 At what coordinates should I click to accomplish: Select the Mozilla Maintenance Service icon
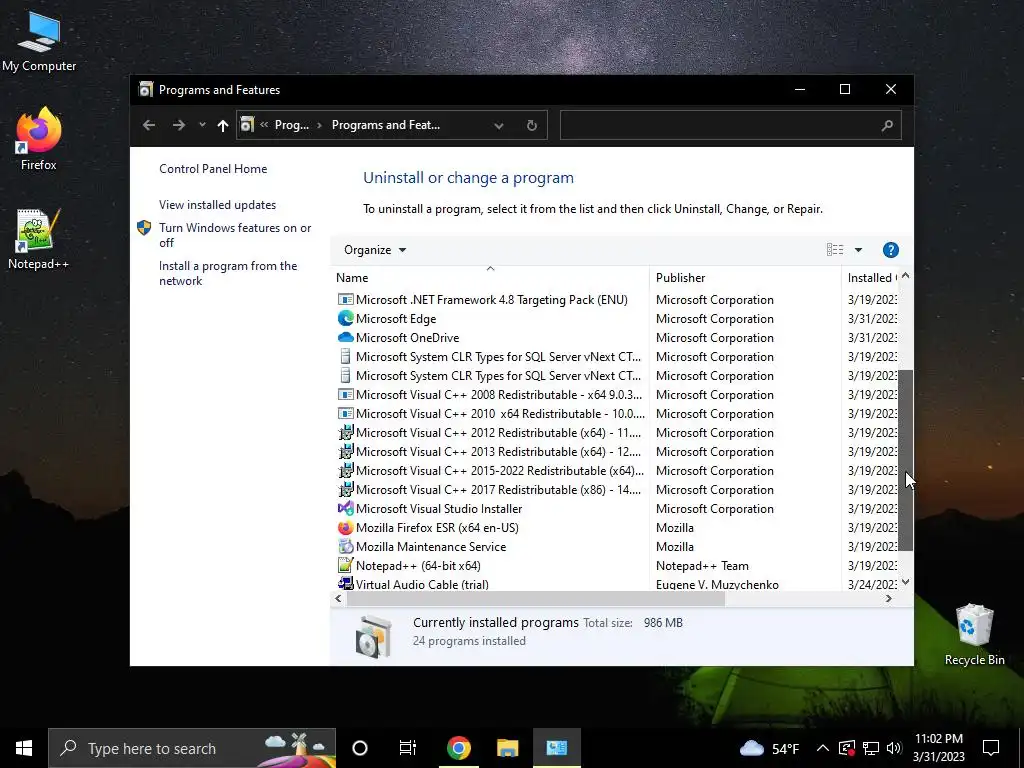pyautogui.click(x=345, y=546)
